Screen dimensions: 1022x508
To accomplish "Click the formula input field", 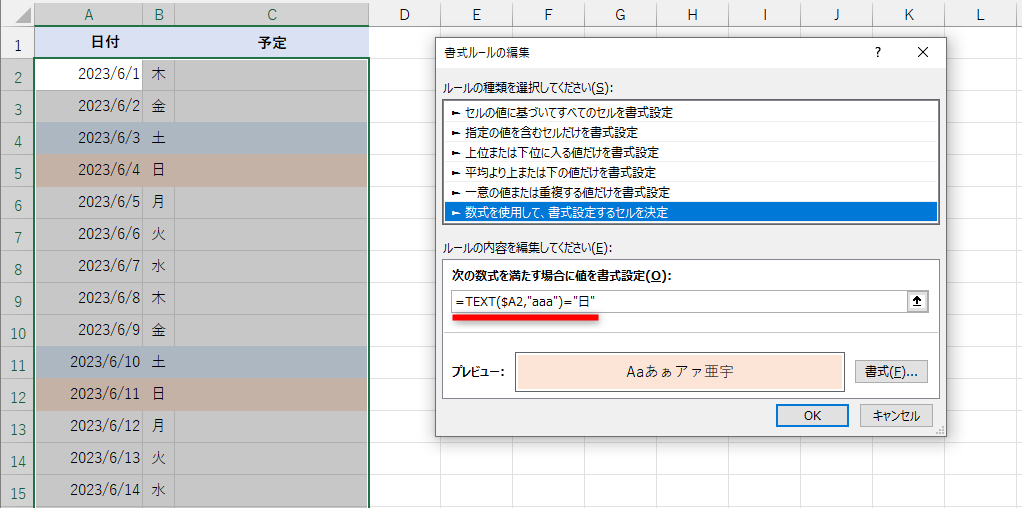I will coord(679,301).
